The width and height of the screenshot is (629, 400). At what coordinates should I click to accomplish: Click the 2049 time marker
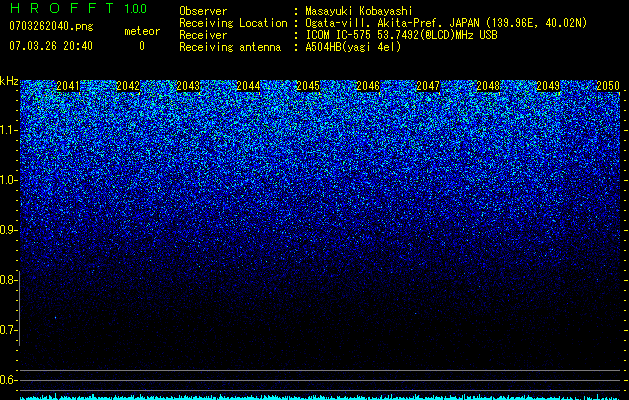[x=548, y=86]
